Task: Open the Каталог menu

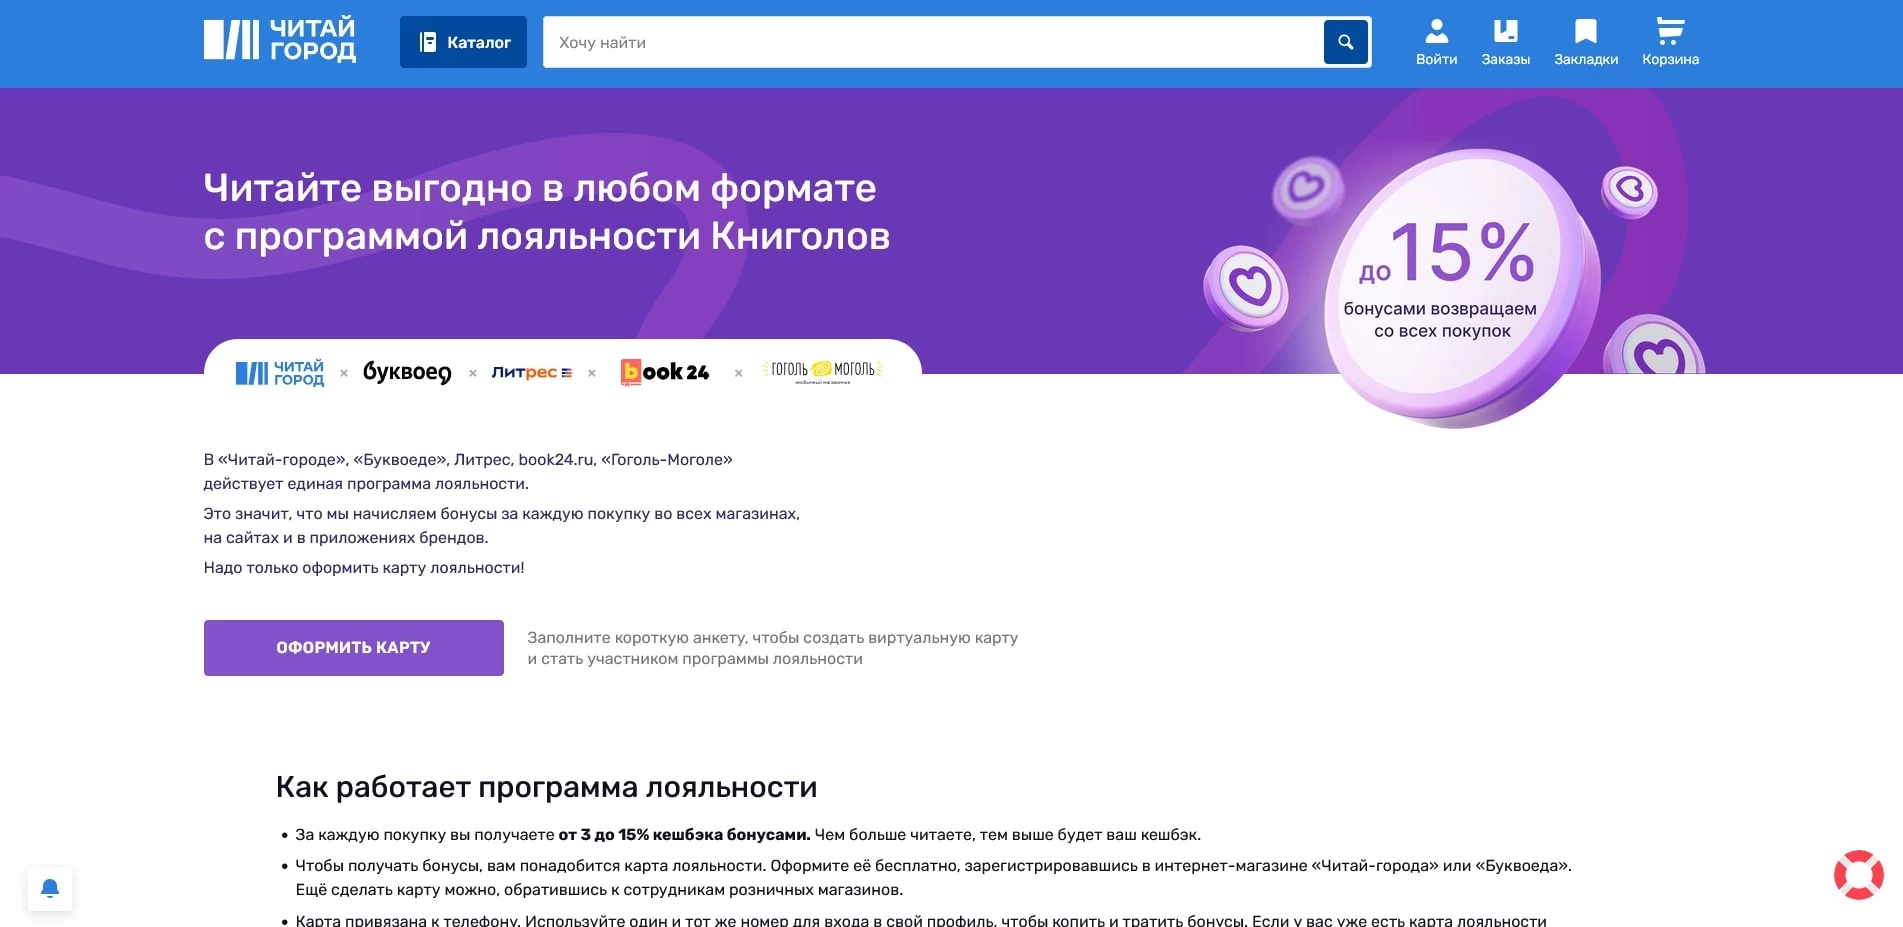Action: pos(463,41)
